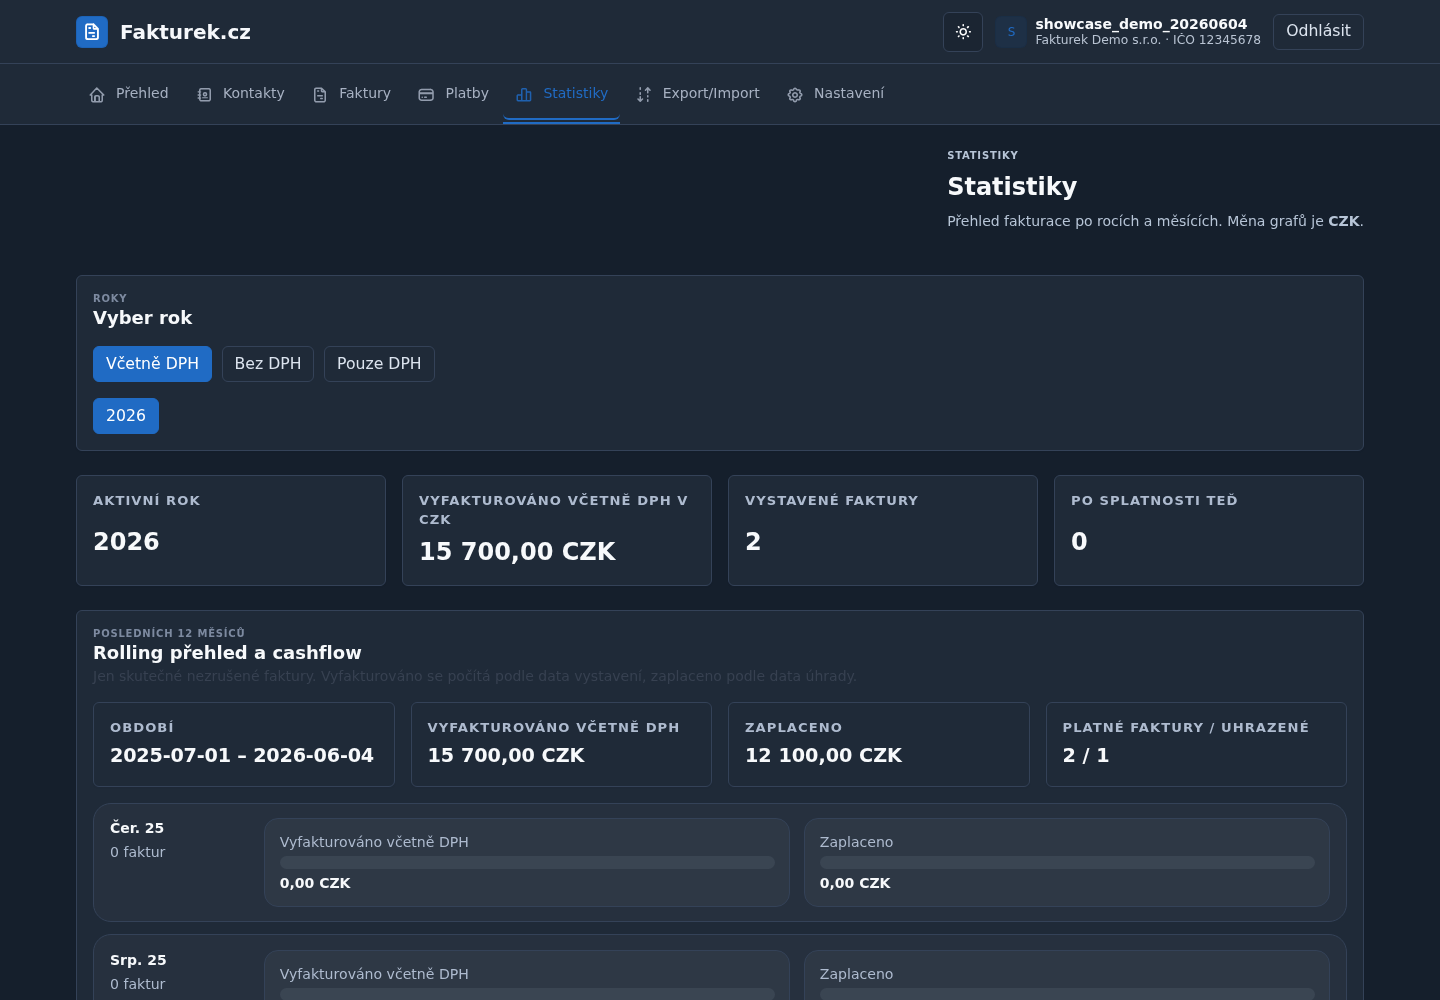Click the 15 700,00 CZK yearly invoiced total
Viewport: 1440px width, 1000px height.
517,551
